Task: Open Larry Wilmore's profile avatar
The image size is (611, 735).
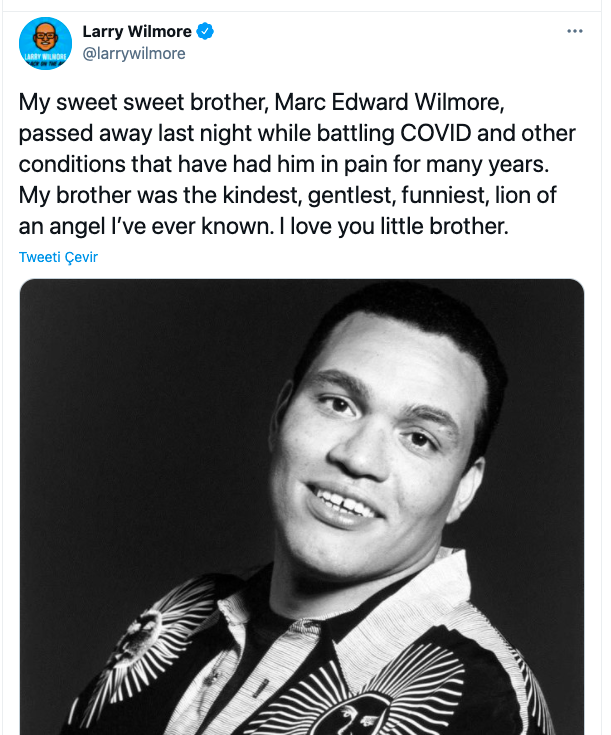Action: click(x=45, y=43)
